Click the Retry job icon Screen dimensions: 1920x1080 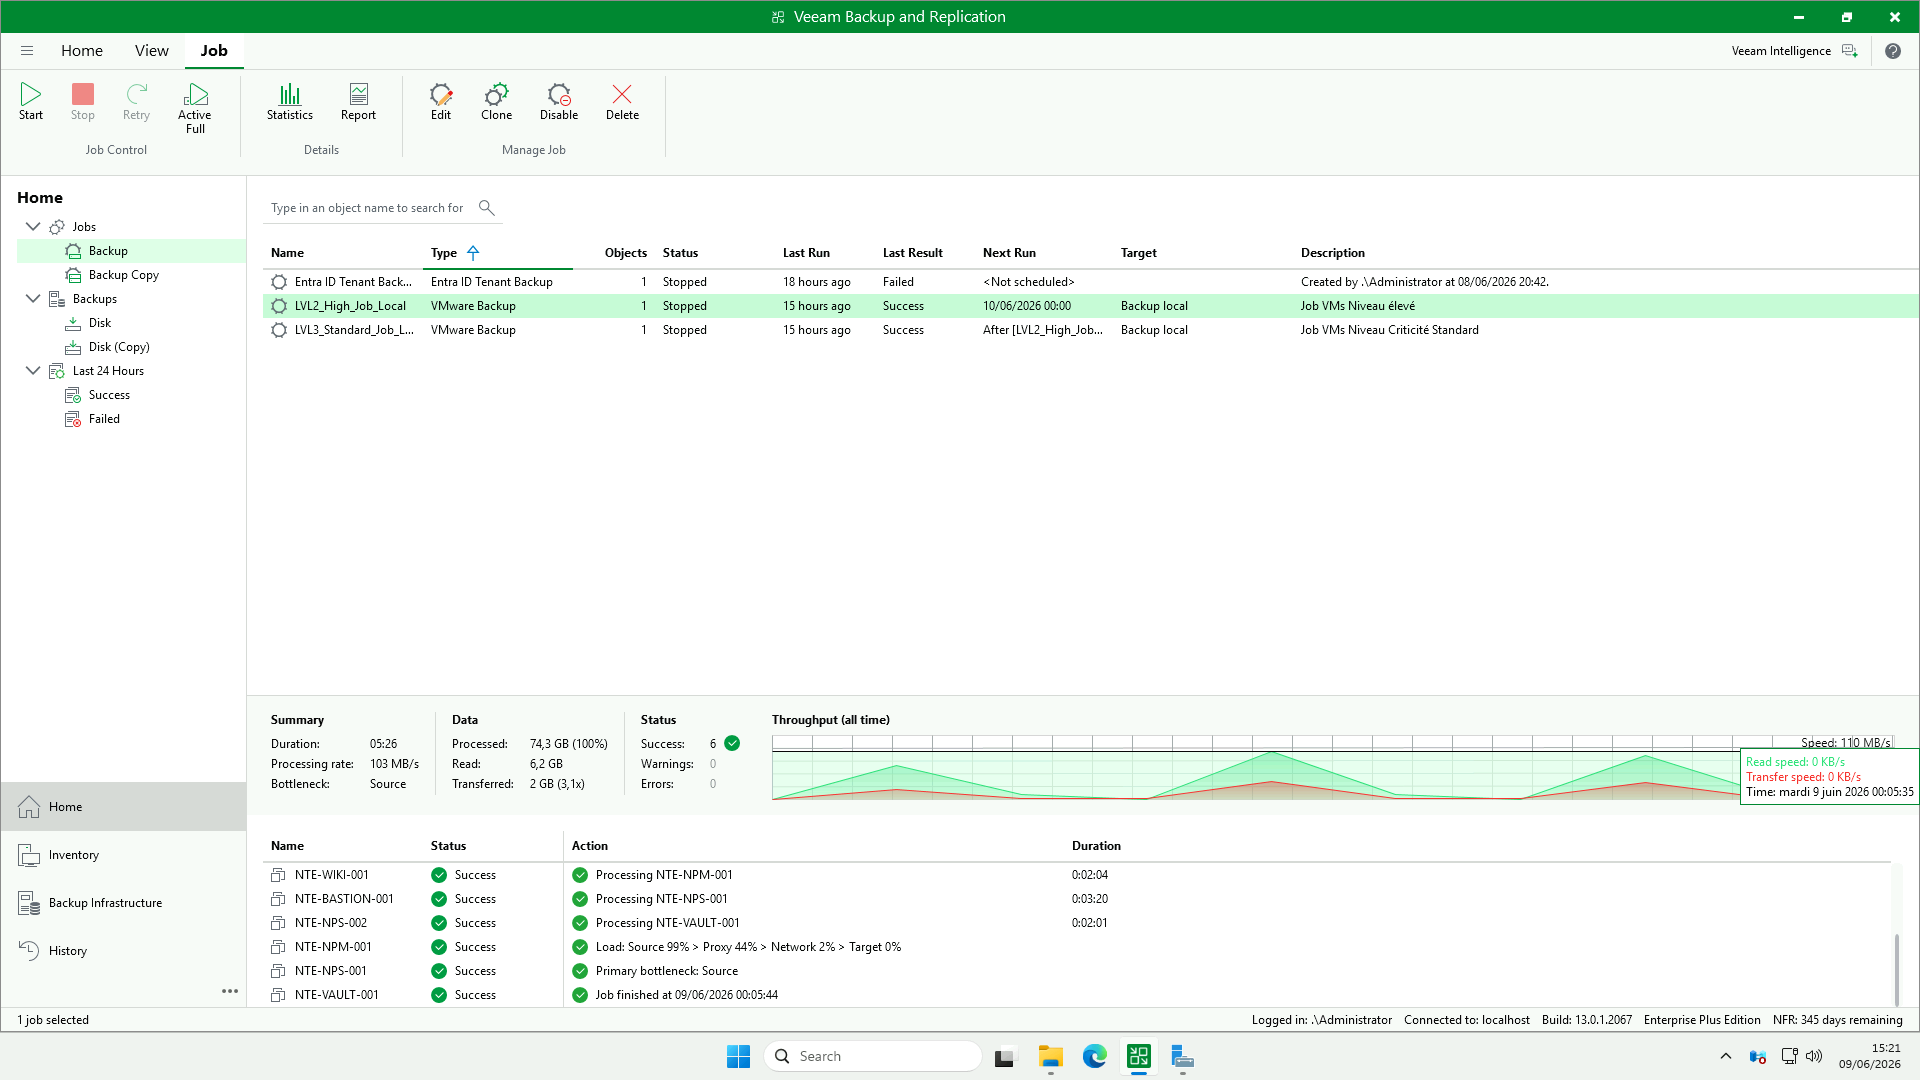(x=136, y=102)
